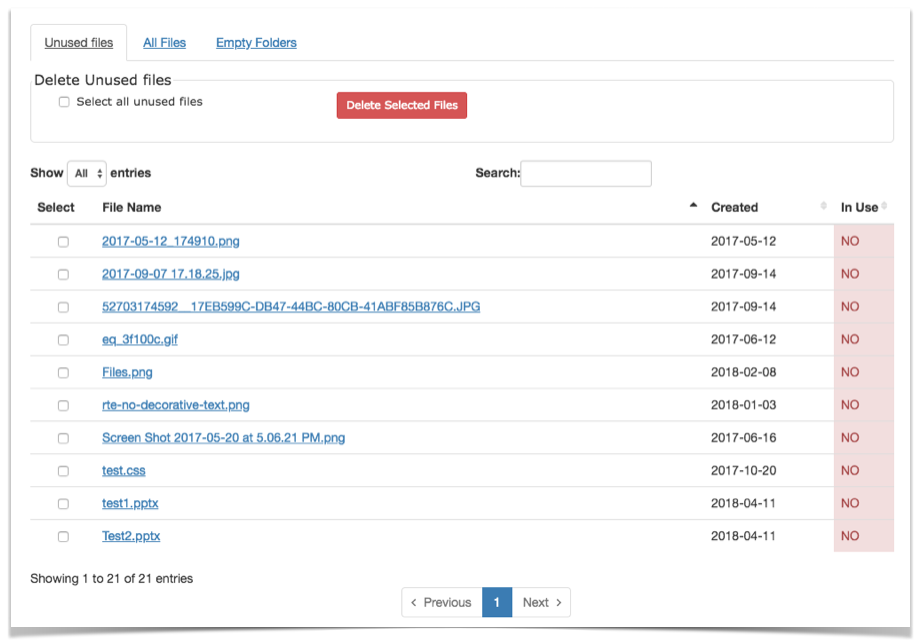Open the Show entries dropdown
The width and height of the screenshot is (918, 643).
point(86,173)
